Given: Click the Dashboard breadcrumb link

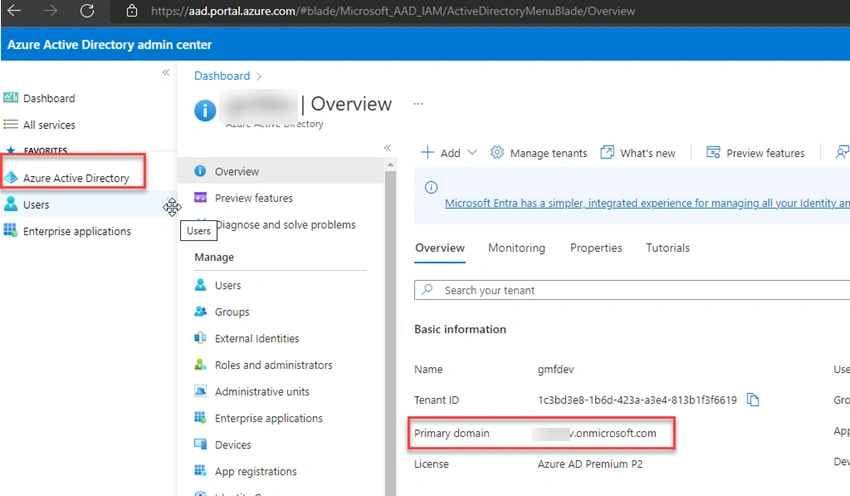Looking at the screenshot, I should click(x=222, y=75).
